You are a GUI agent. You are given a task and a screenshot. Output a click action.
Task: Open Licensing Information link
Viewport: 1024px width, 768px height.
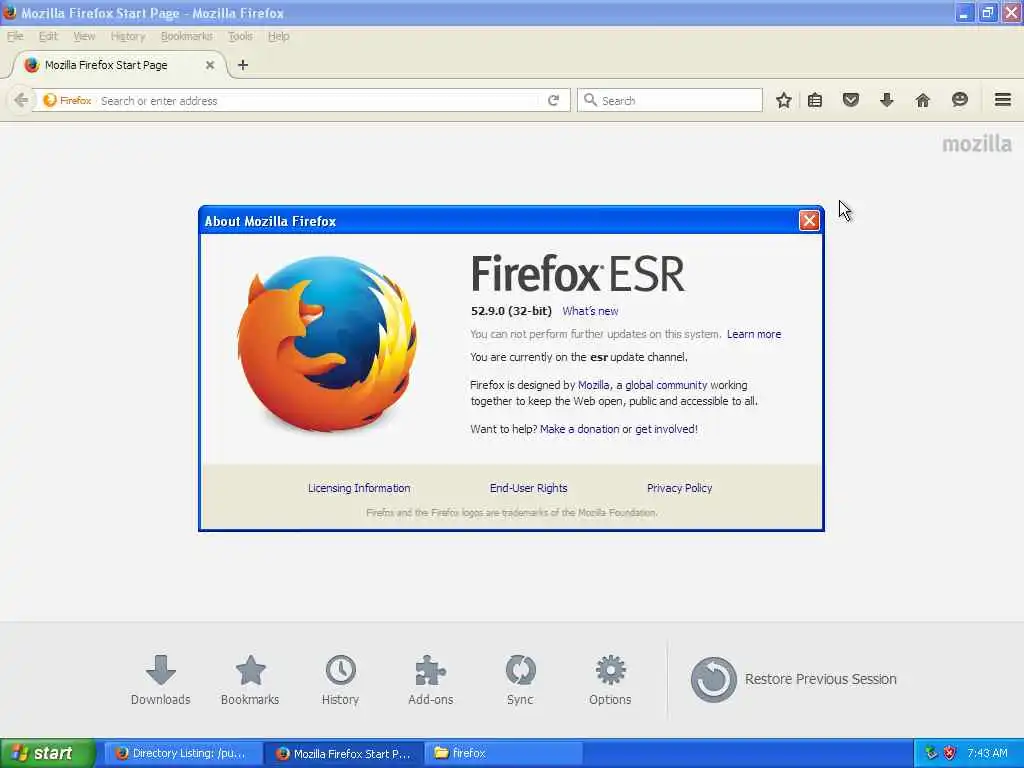coord(359,488)
